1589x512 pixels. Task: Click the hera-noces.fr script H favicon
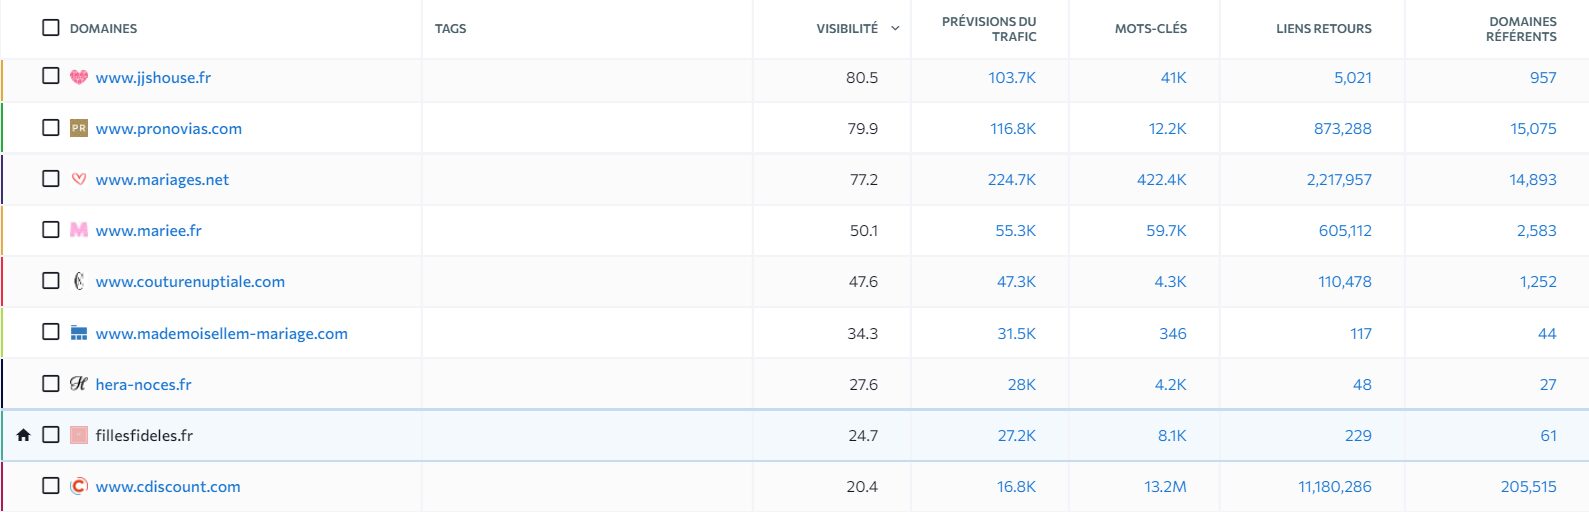point(79,384)
